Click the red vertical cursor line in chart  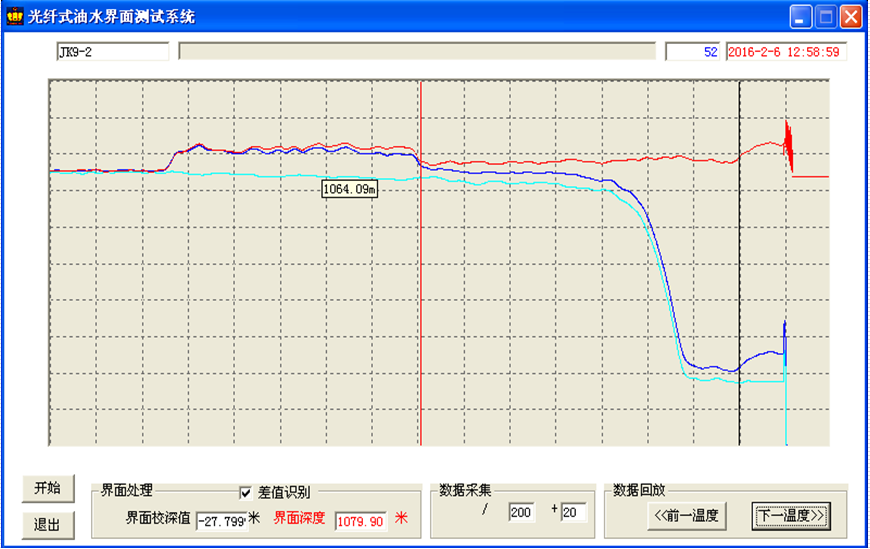tap(421, 300)
